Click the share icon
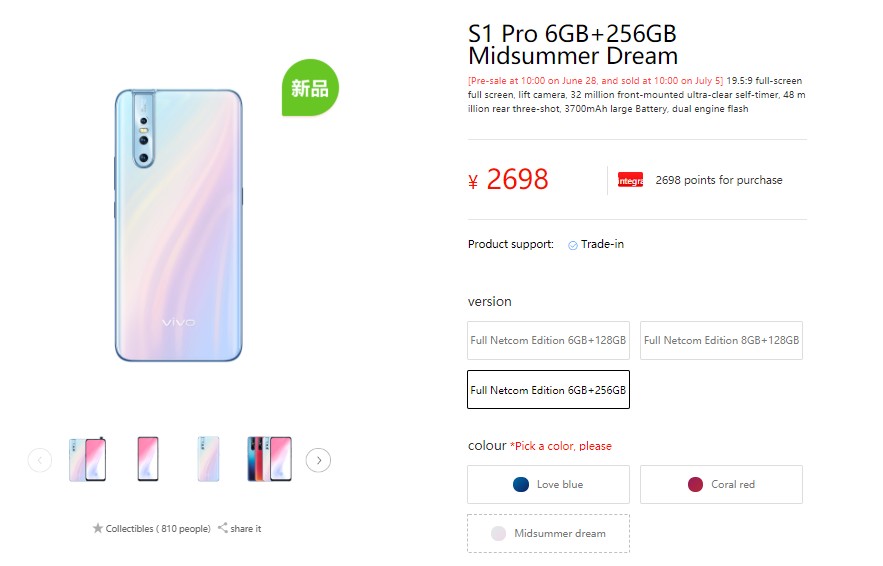This screenshot has width=883, height=566. click(222, 528)
